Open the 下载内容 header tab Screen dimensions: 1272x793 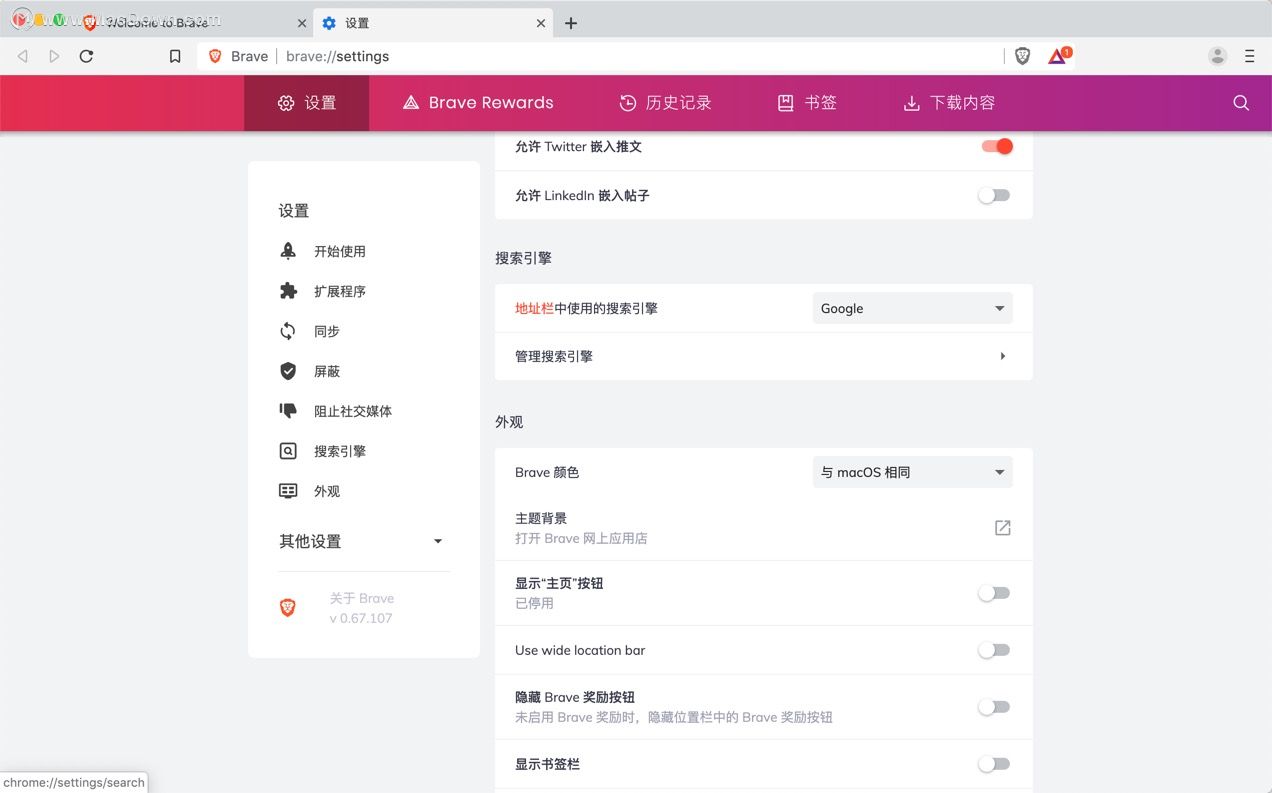tap(949, 103)
